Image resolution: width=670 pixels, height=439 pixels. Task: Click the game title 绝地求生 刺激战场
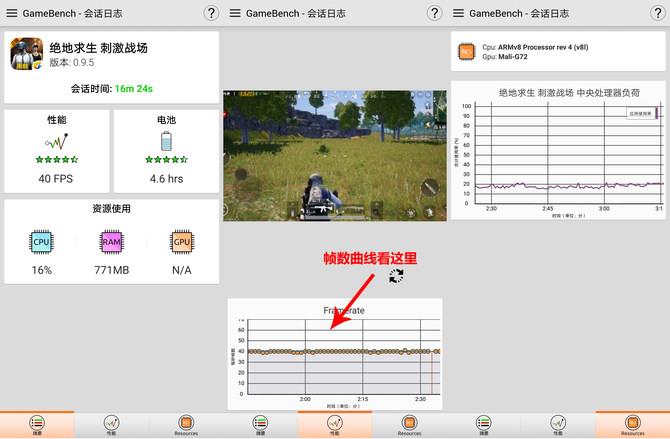coord(98,48)
